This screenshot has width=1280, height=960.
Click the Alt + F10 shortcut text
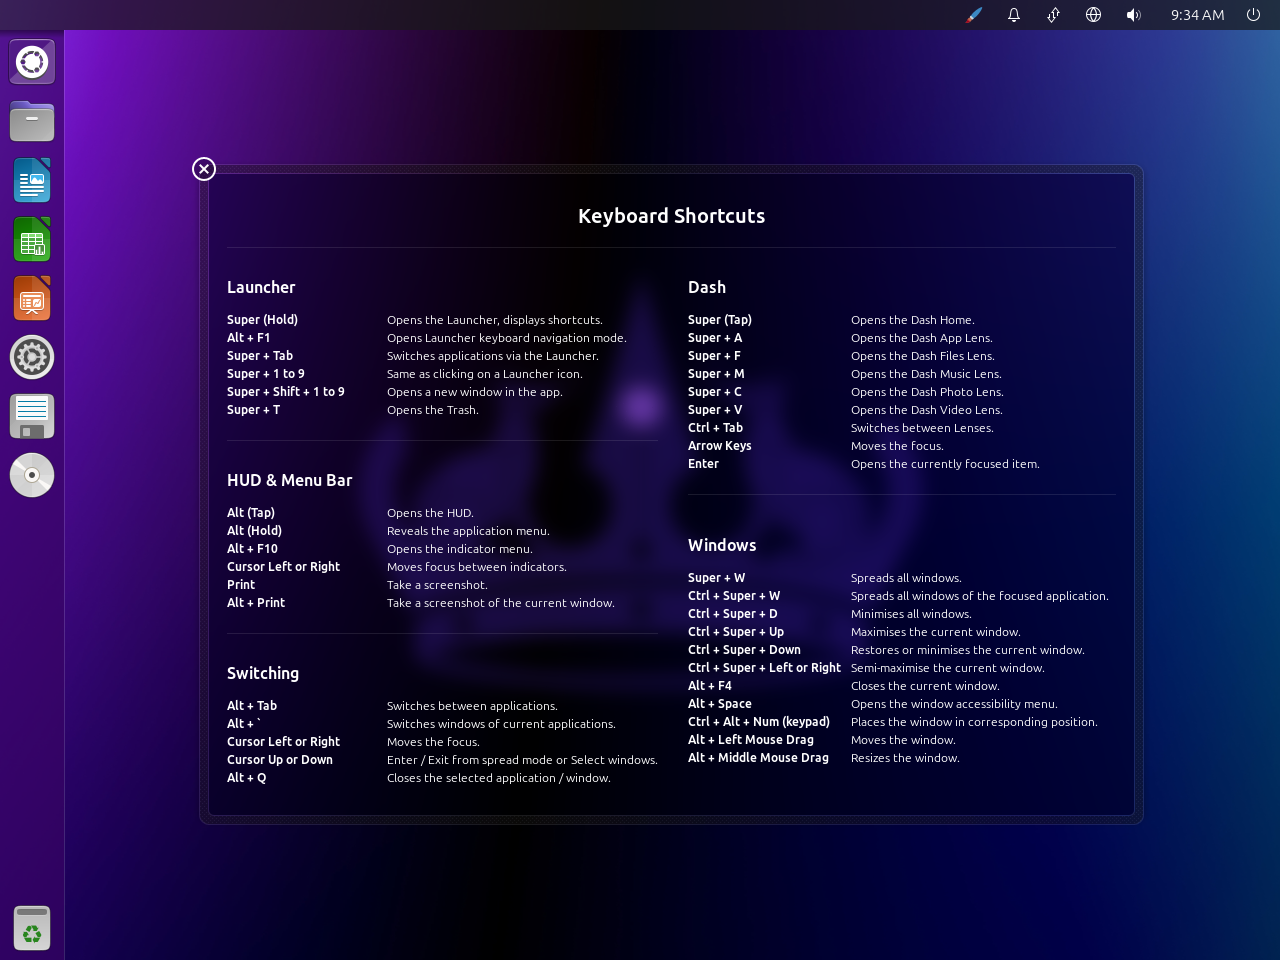[252, 549]
